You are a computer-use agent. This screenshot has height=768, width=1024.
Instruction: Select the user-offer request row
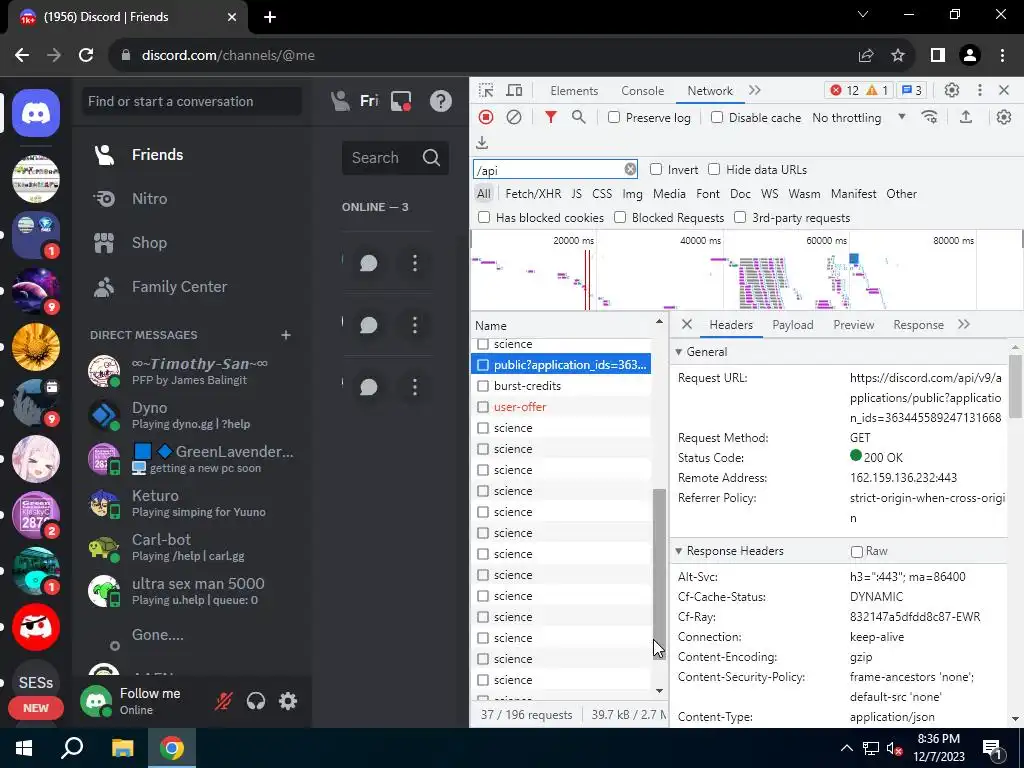(561, 407)
